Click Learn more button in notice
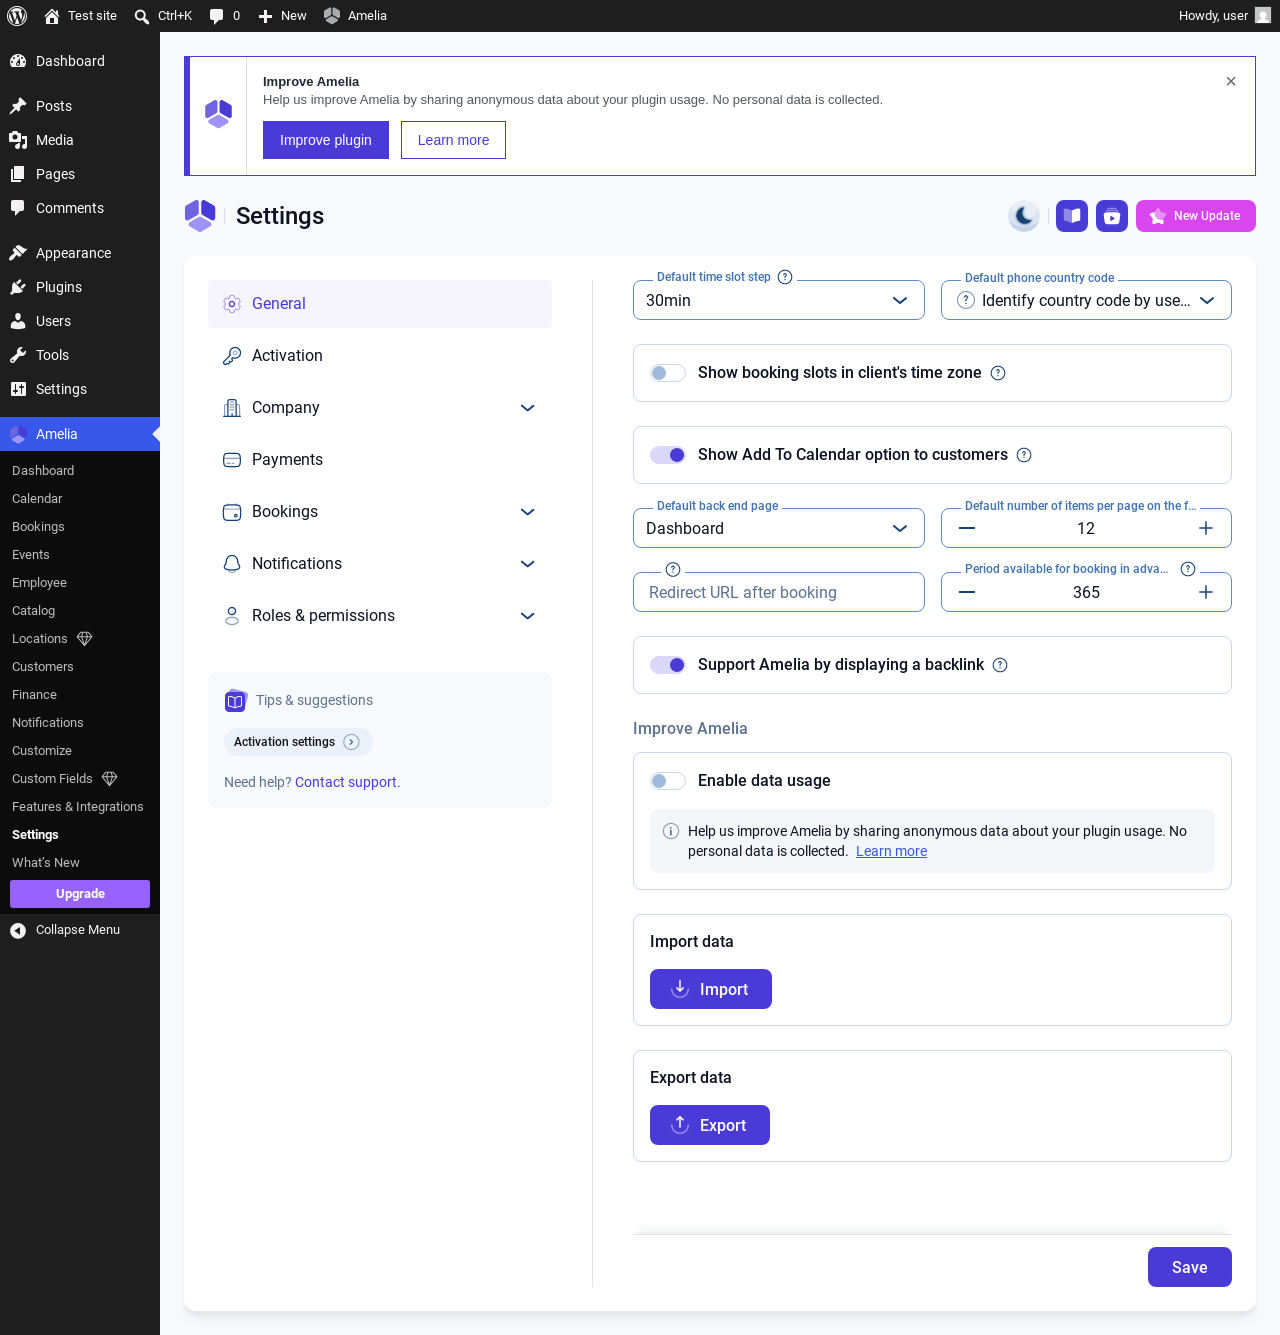 pyautogui.click(x=453, y=140)
